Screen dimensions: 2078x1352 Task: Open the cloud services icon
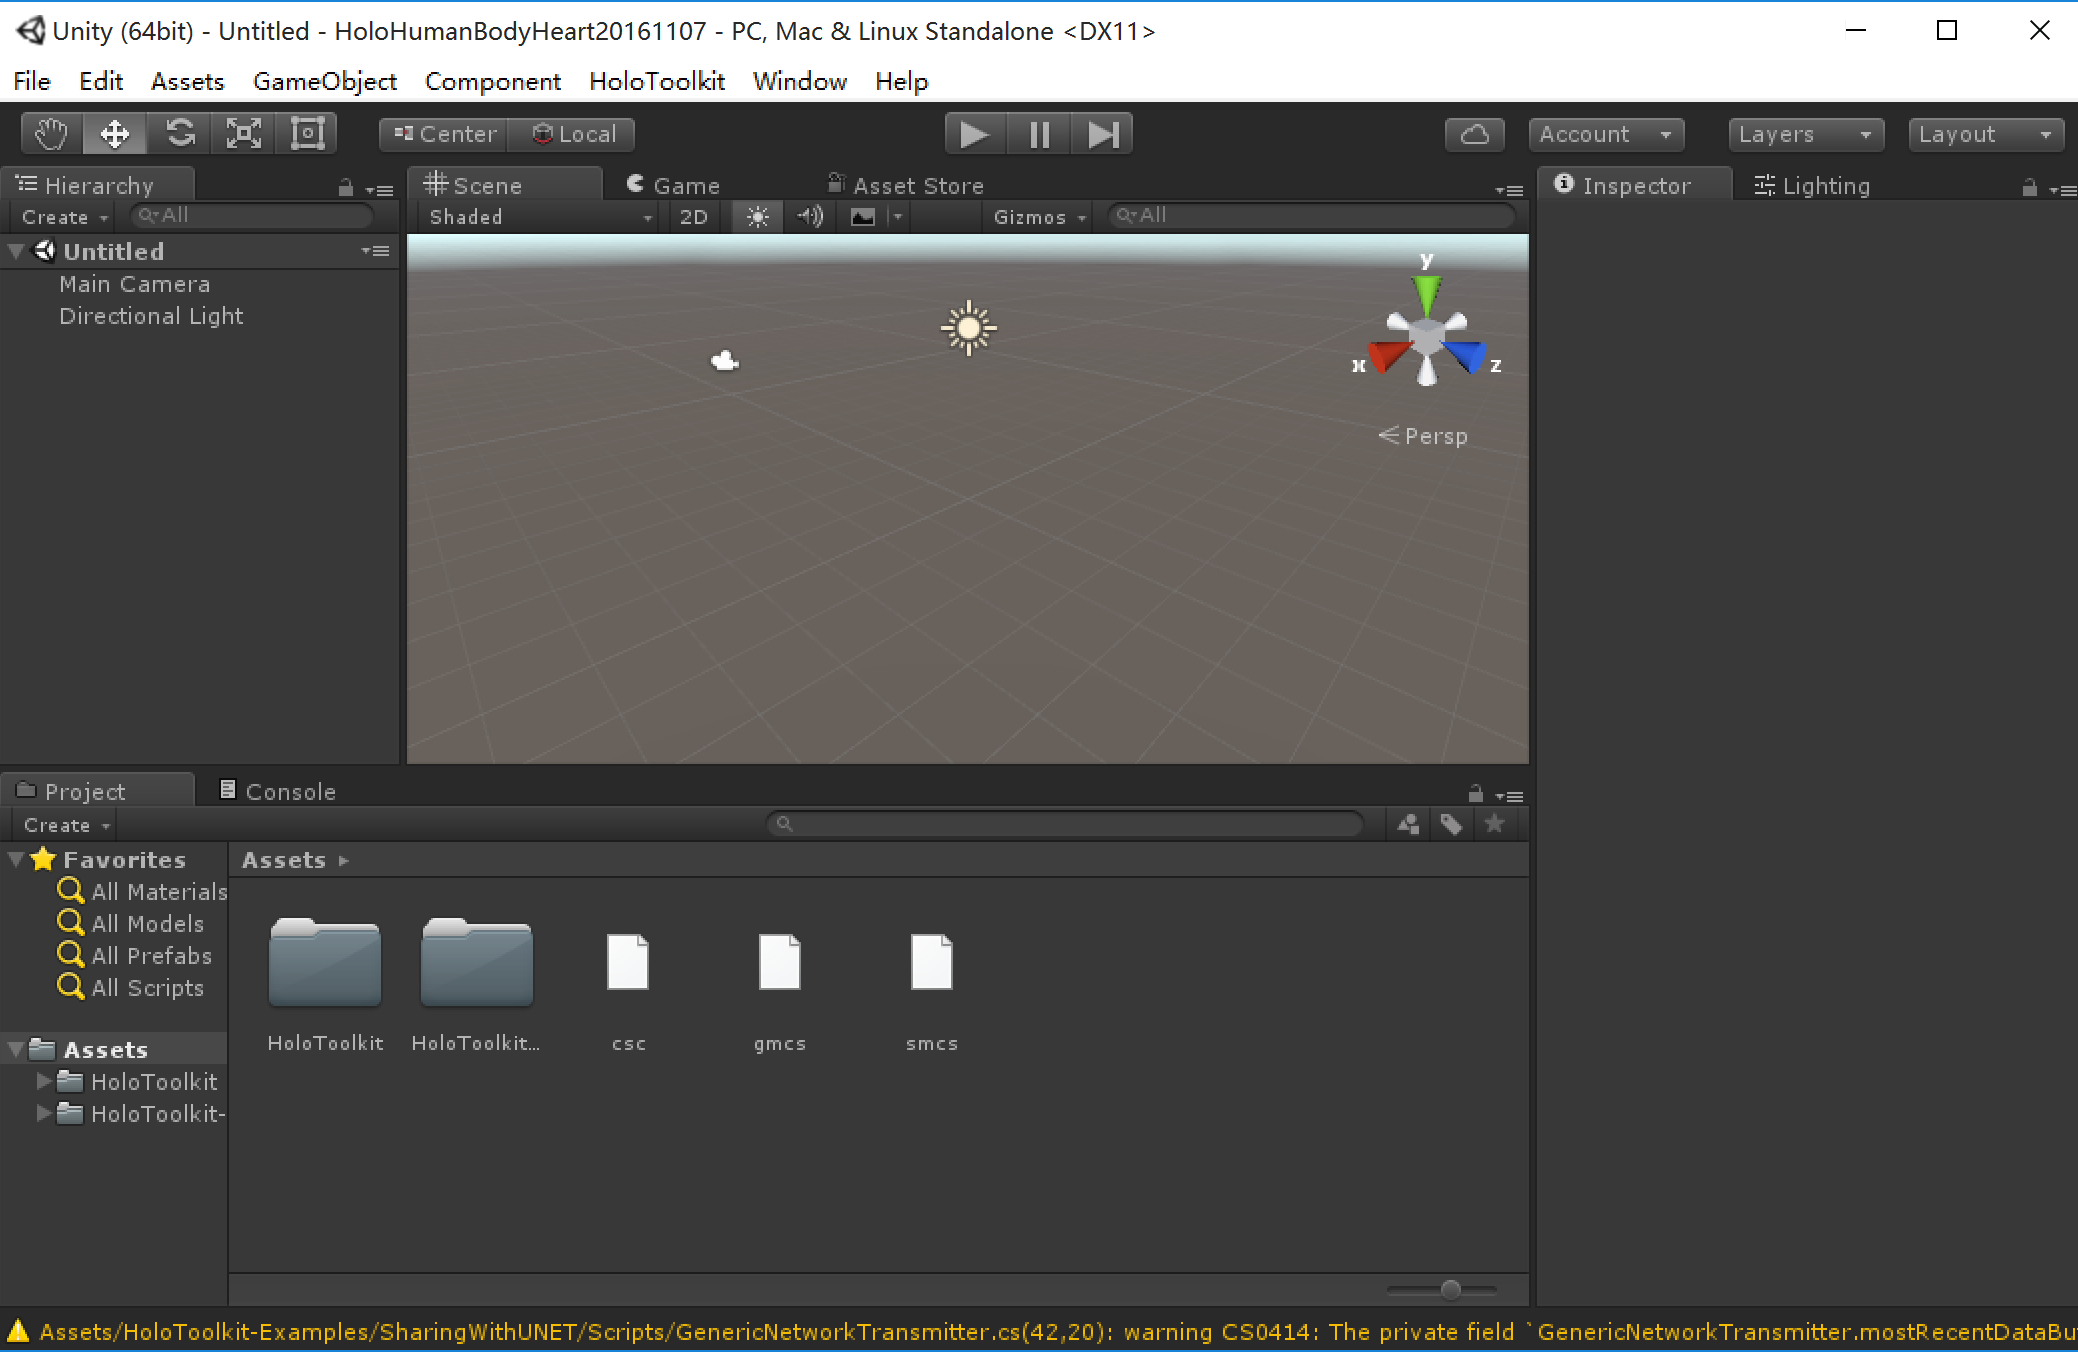[1474, 134]
